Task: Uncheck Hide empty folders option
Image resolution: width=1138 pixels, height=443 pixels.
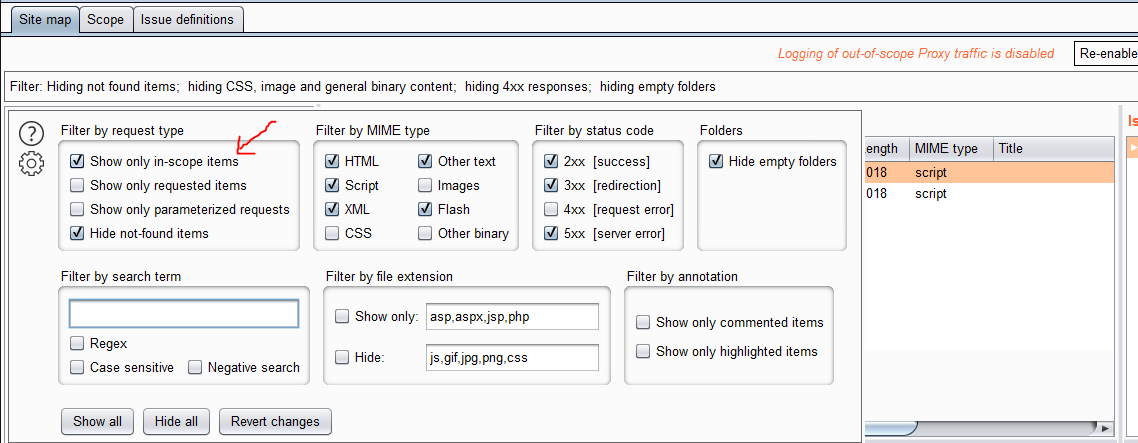Action: click(x=716, y=161)
